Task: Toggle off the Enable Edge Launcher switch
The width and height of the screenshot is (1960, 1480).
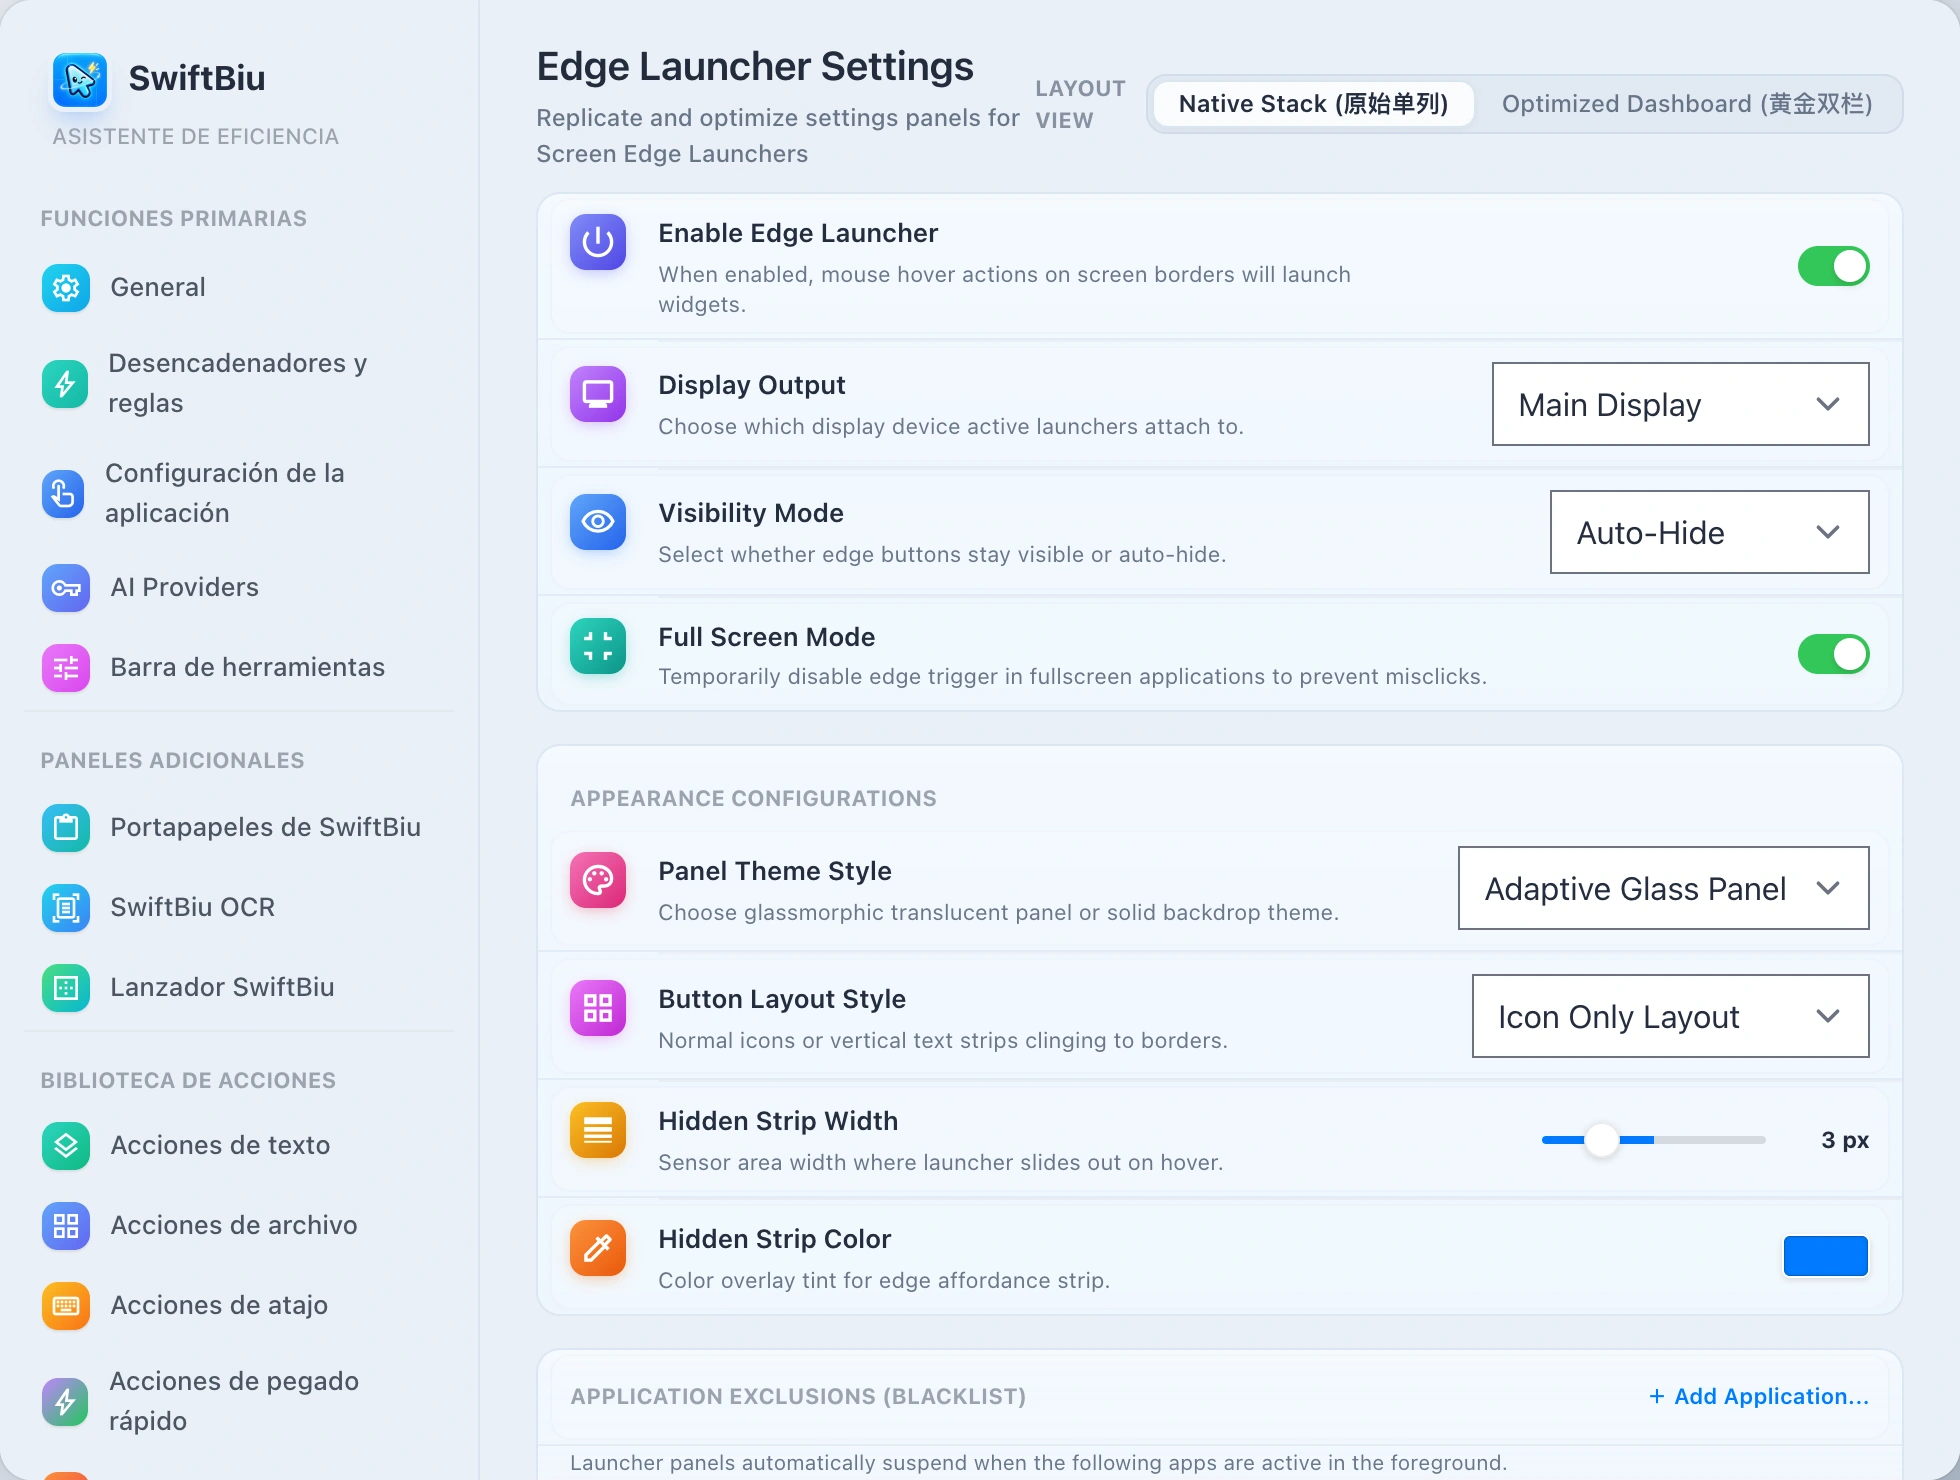Action: pyautogui.click(x=1833, y=266)
